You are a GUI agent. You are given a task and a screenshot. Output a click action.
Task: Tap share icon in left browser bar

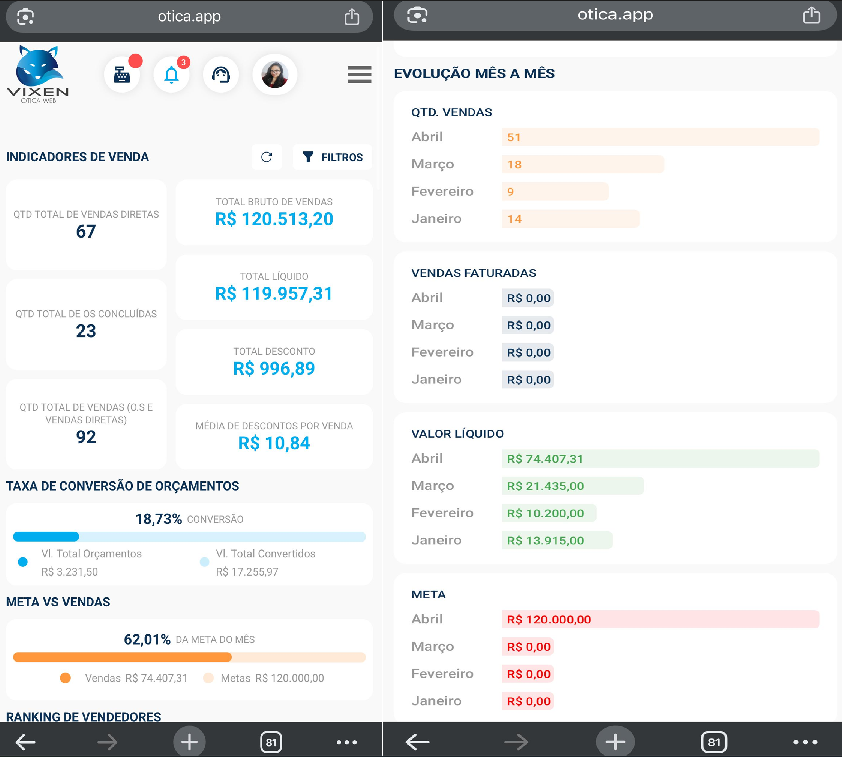351,16
